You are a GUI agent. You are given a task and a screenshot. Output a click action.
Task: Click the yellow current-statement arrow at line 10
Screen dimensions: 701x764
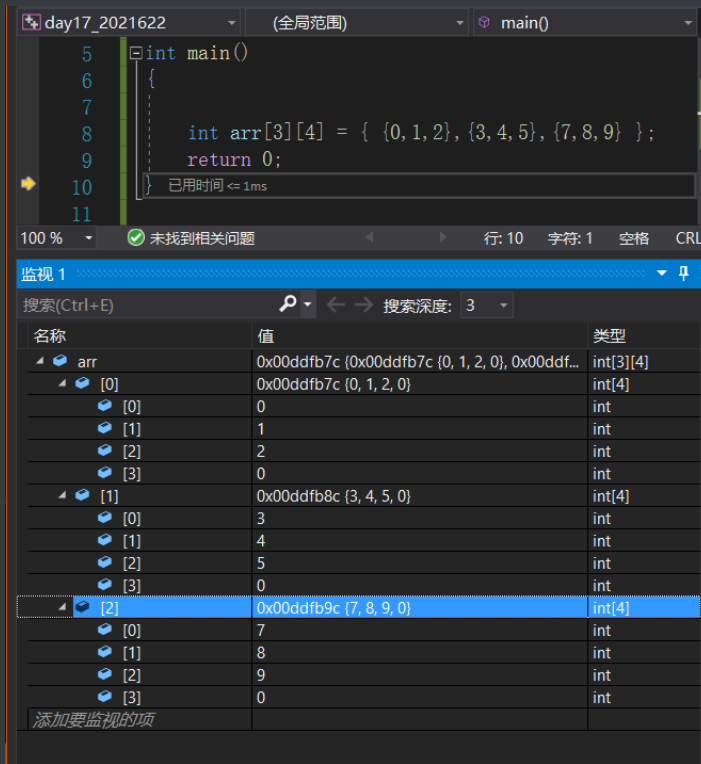pos(28,184)
